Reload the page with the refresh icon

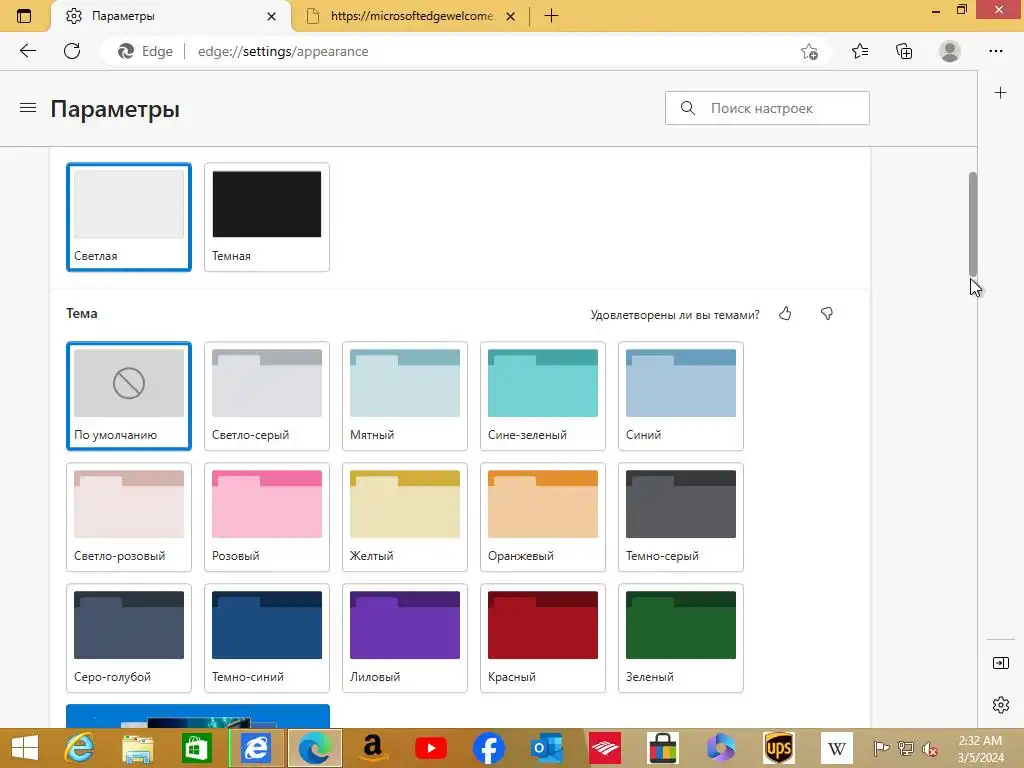click(x=72, y=51)
